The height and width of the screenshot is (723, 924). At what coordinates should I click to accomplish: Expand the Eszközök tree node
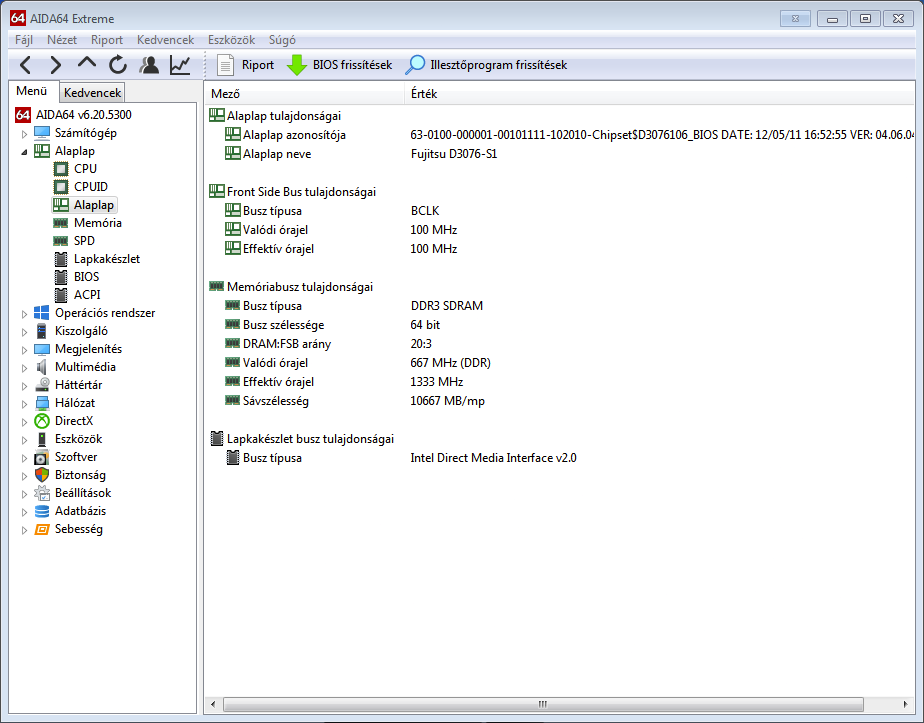coord(24,440)
